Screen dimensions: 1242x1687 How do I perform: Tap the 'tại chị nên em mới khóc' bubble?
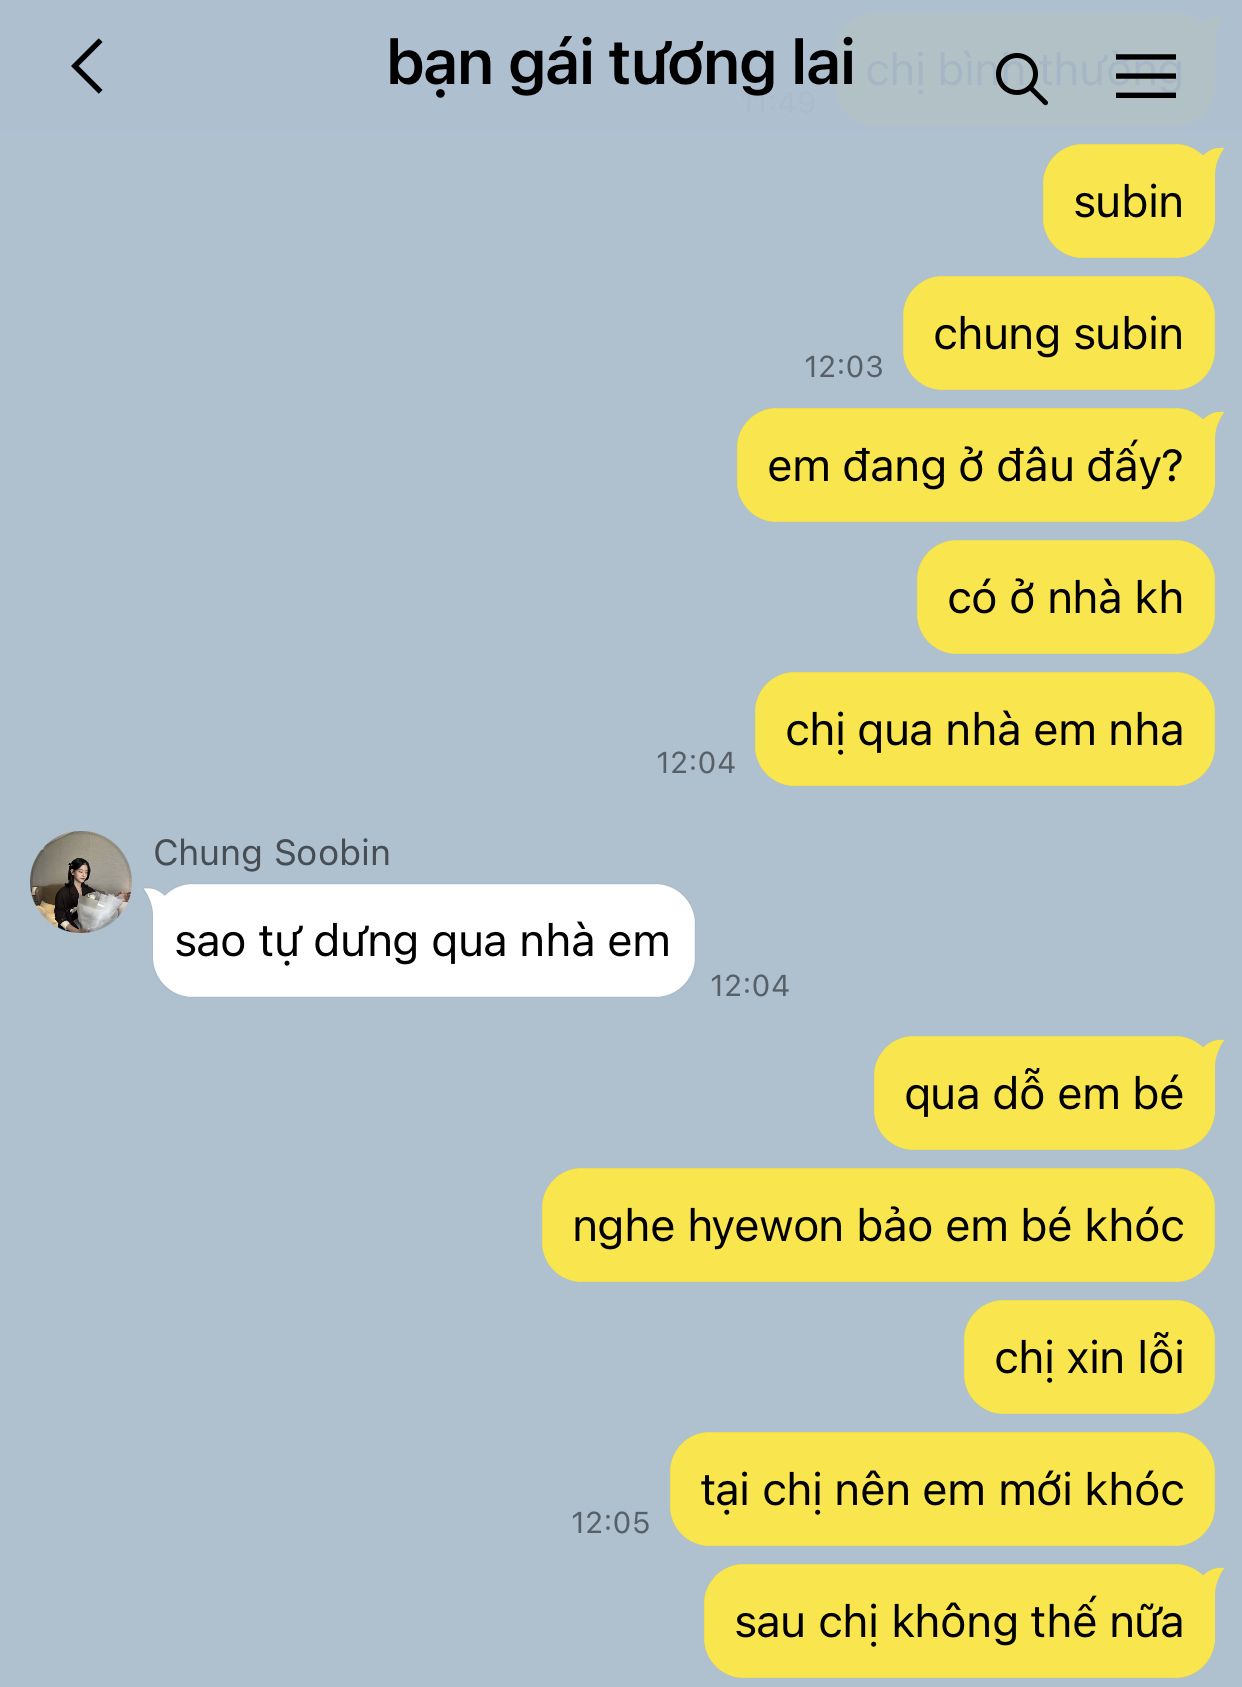[942, 1489]
